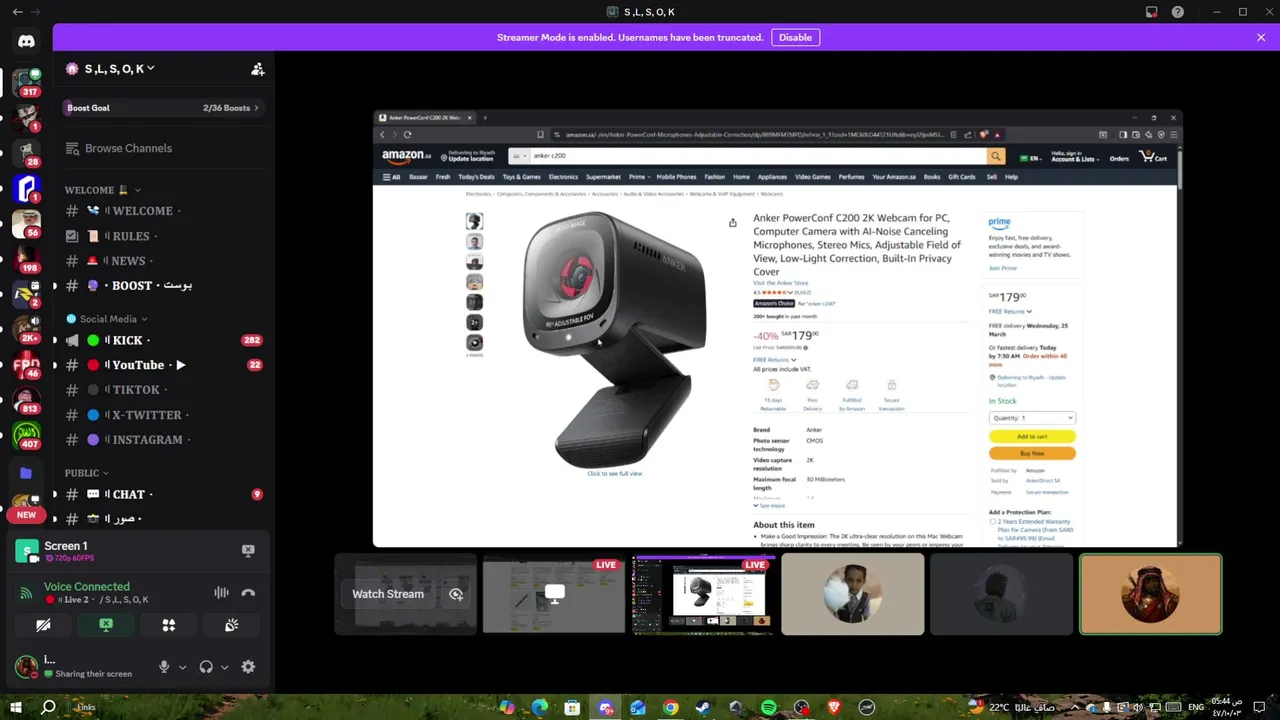Open headphone output options chevron
Viewport: 1280px width, 720px height.
pos(224,667)
